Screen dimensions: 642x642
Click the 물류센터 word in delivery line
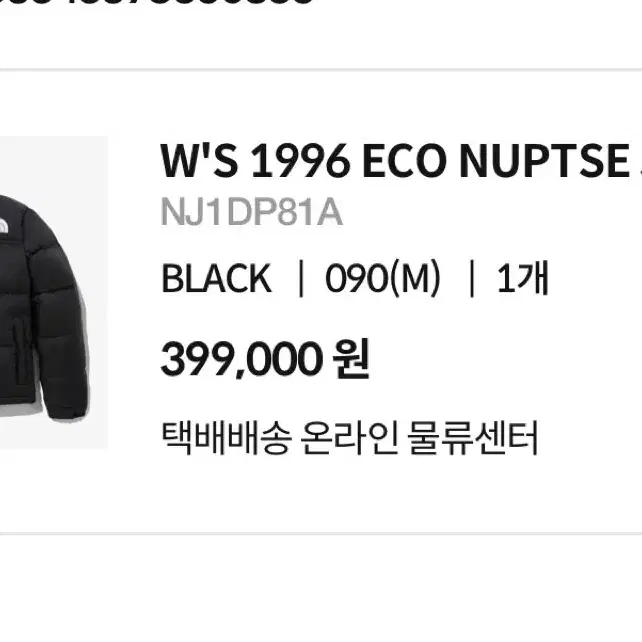(472, 438)
